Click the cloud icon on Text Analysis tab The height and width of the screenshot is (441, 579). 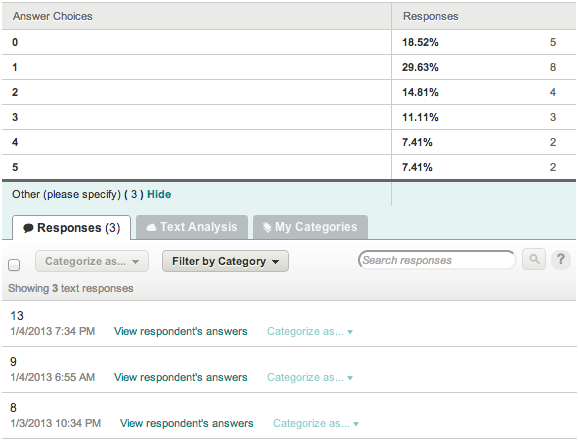pos(151,227)
